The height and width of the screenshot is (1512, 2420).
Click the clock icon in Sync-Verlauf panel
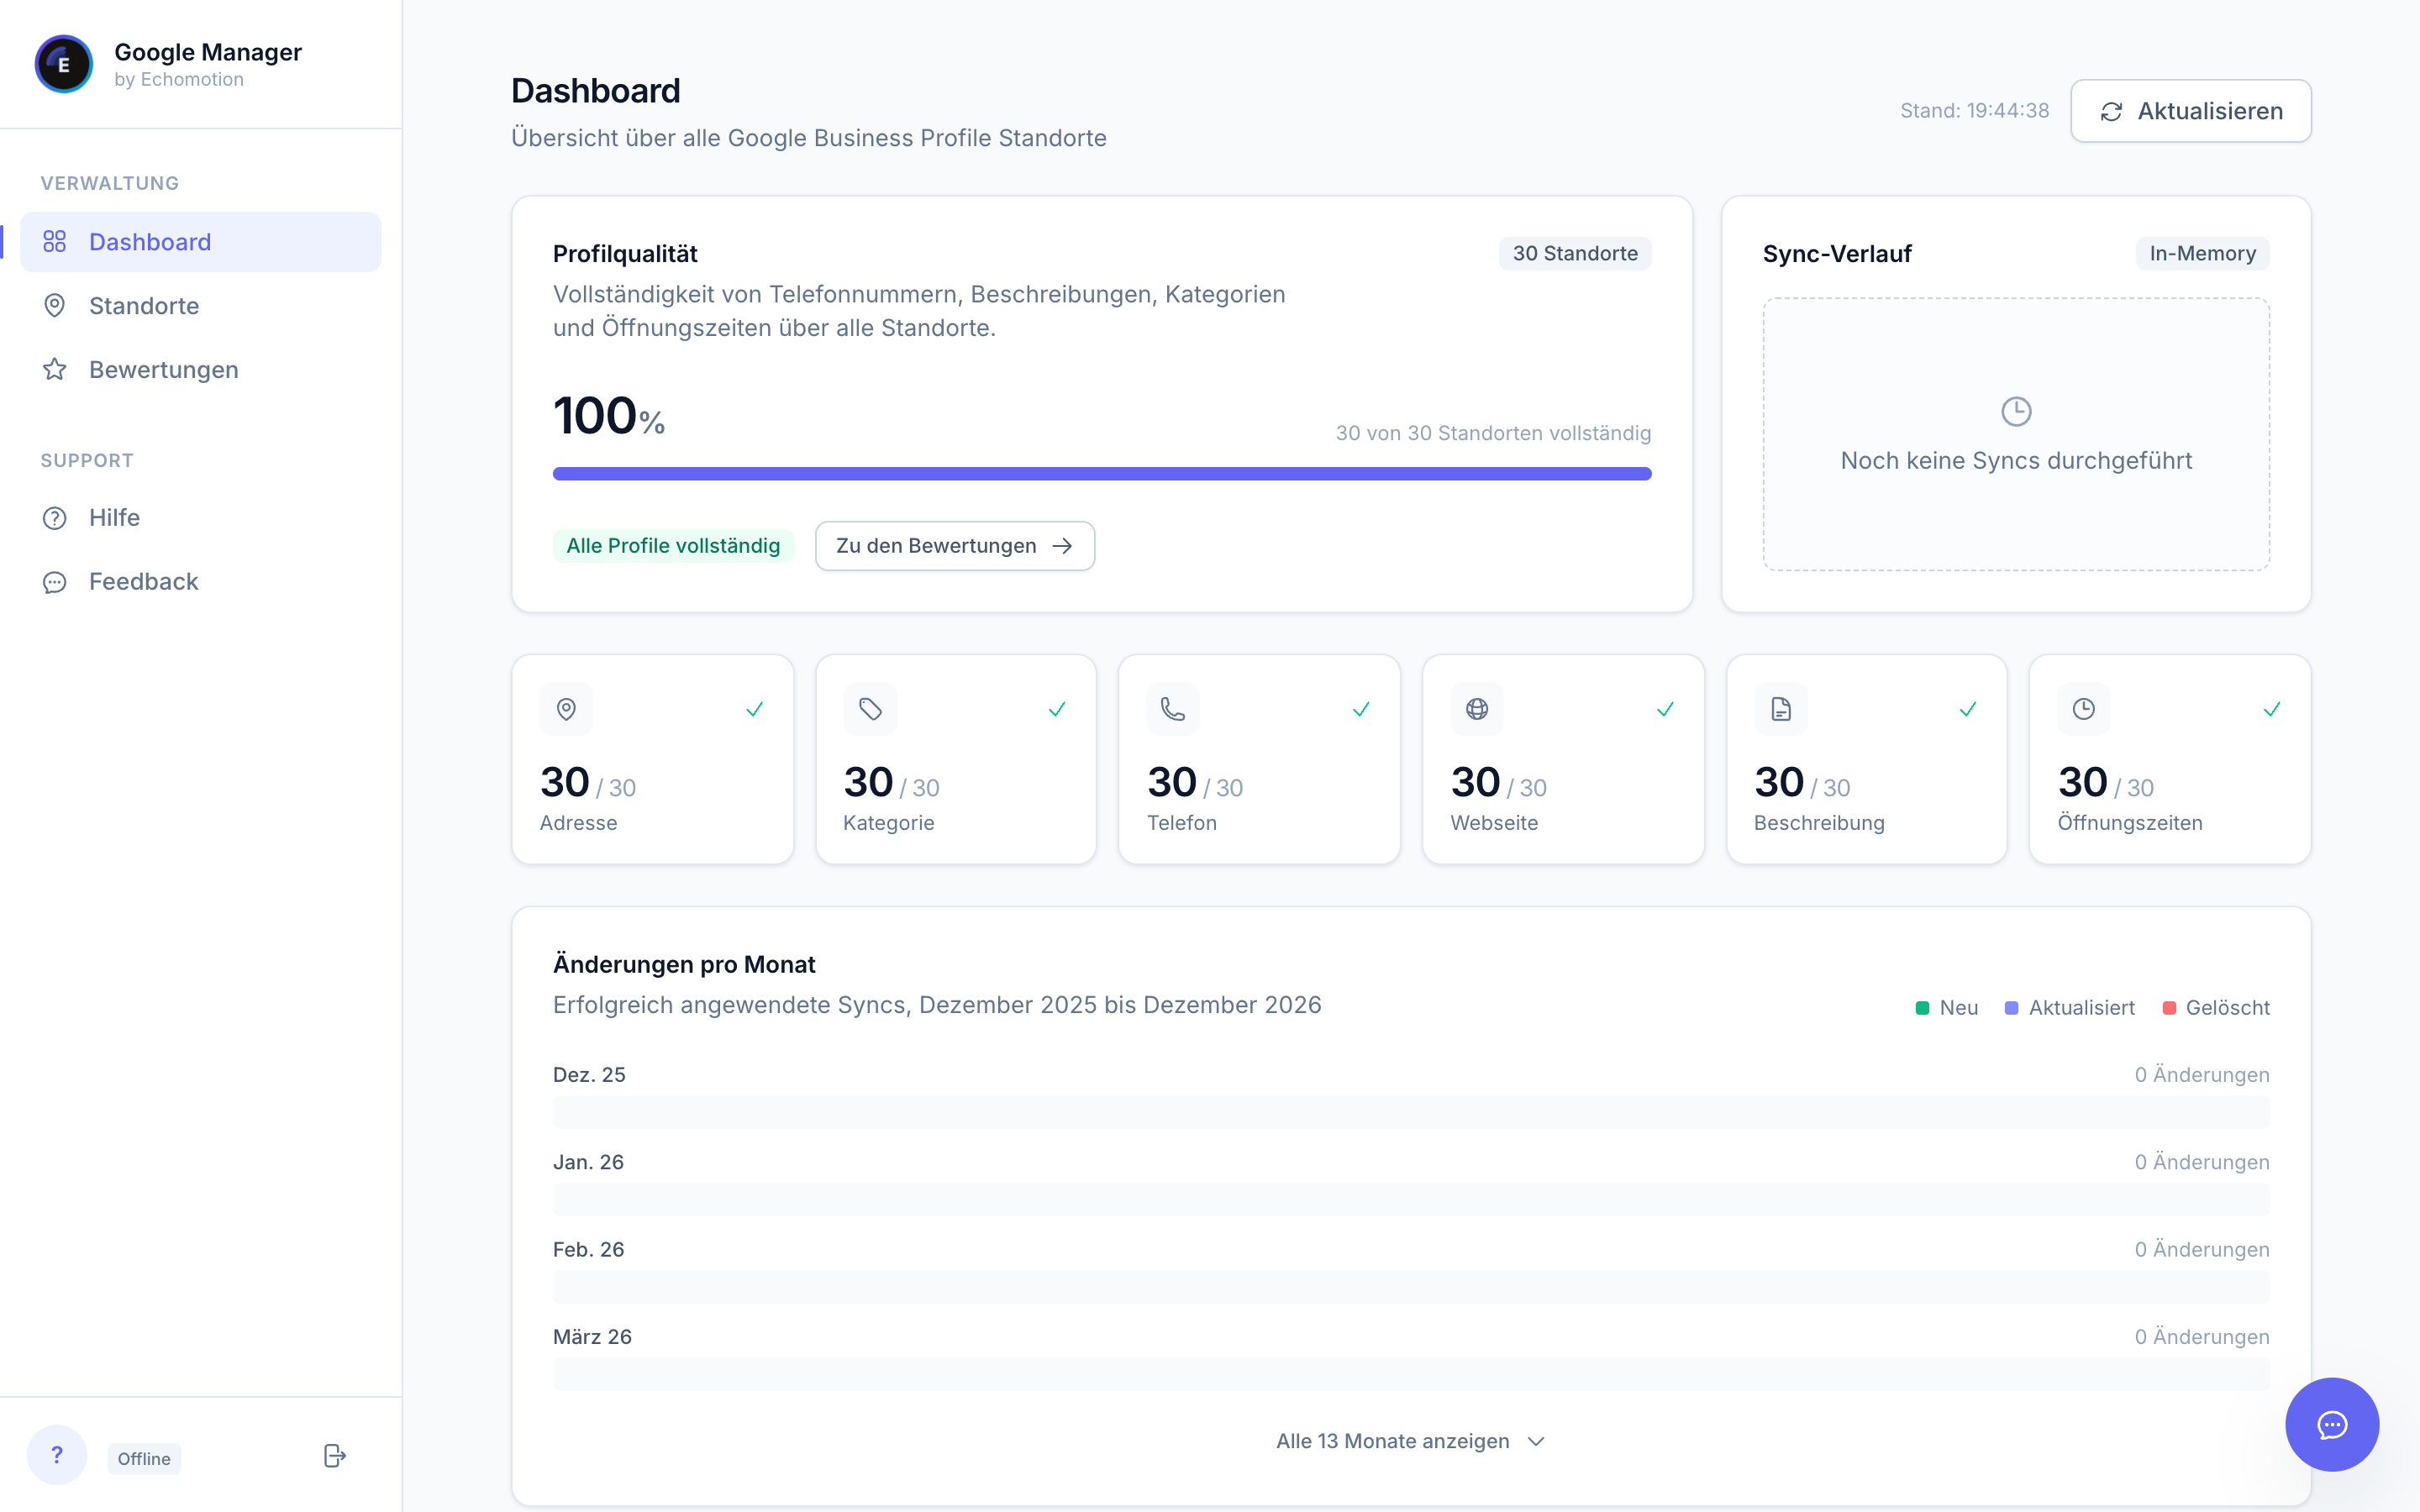coord(2016,411)
